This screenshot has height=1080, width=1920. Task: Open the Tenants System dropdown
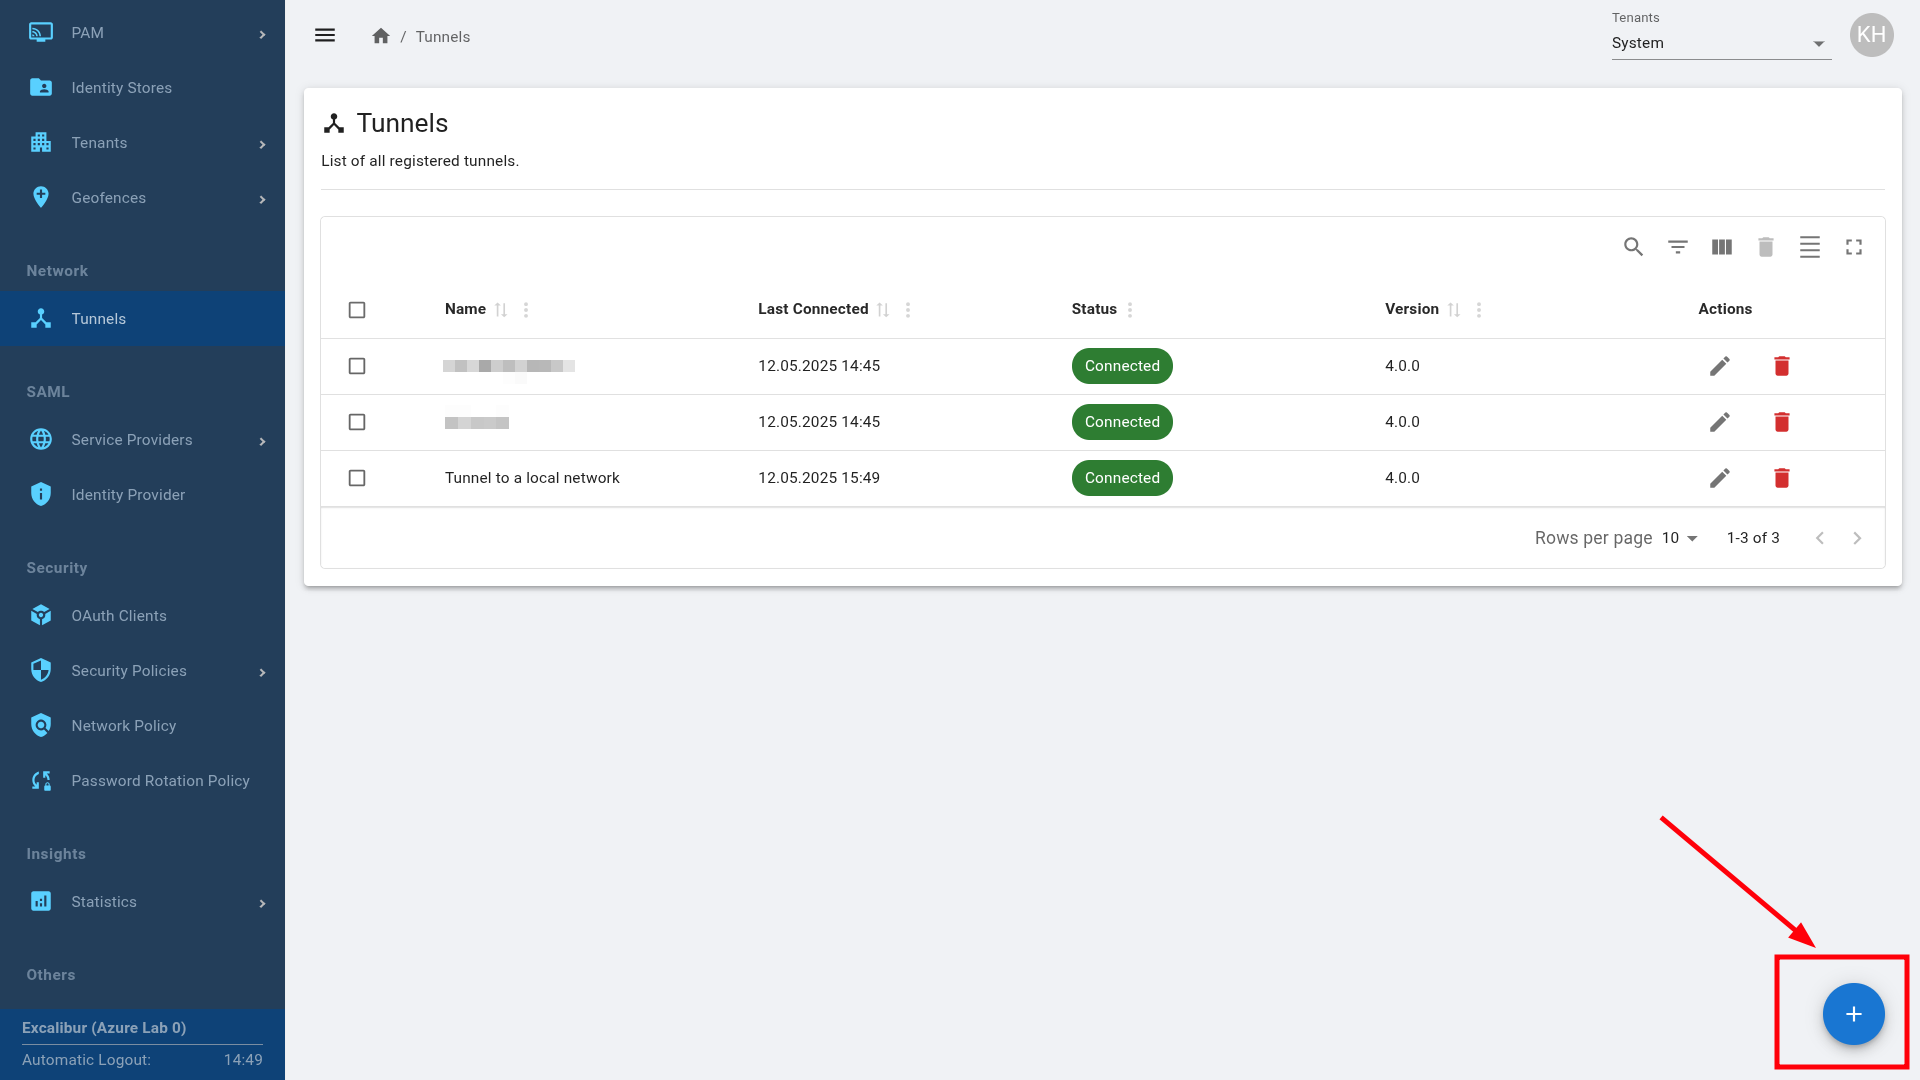click(1720, 43)
